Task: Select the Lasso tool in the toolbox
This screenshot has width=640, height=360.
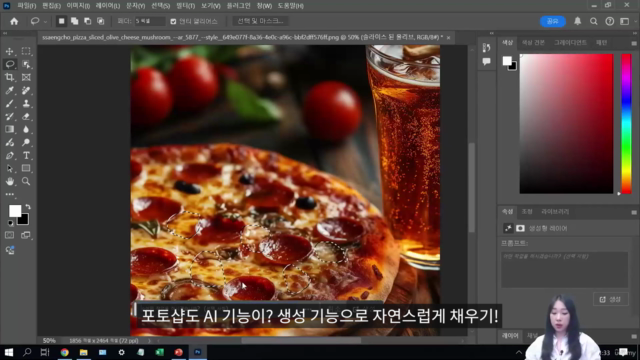Action: pyautogui.click(x=10, y=64)
